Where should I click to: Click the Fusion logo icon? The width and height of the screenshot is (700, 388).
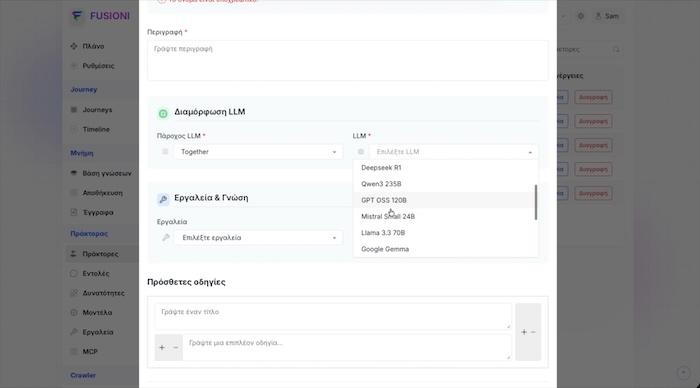(77, 16)
